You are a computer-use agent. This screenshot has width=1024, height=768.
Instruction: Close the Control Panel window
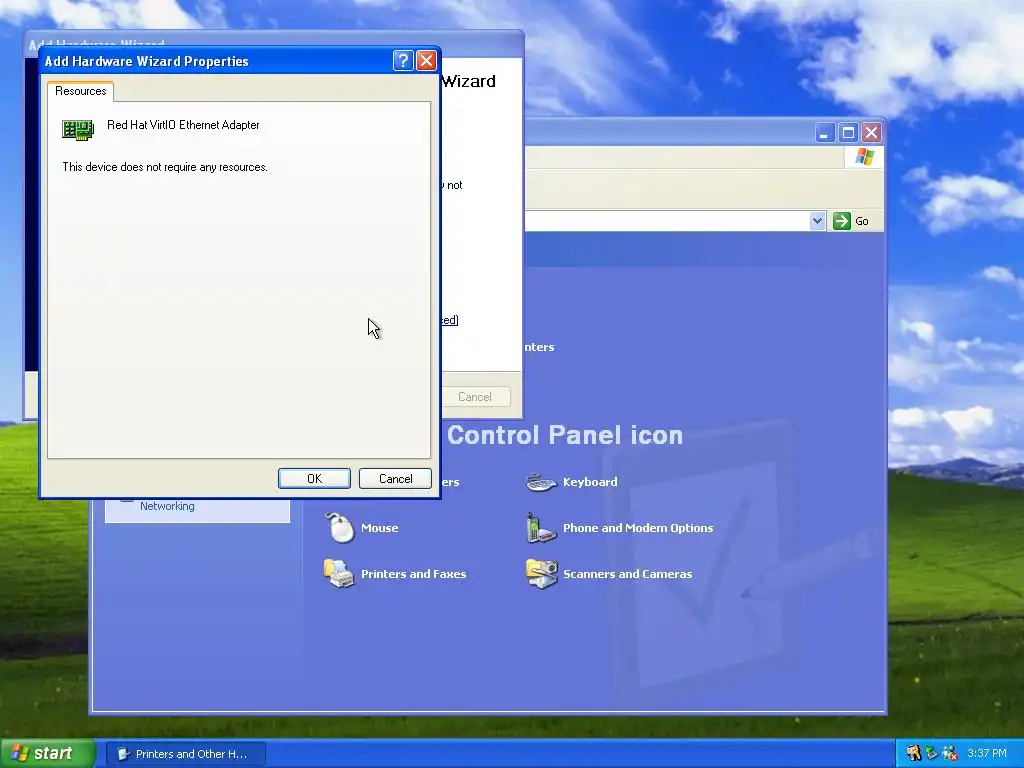coord(872,133)
